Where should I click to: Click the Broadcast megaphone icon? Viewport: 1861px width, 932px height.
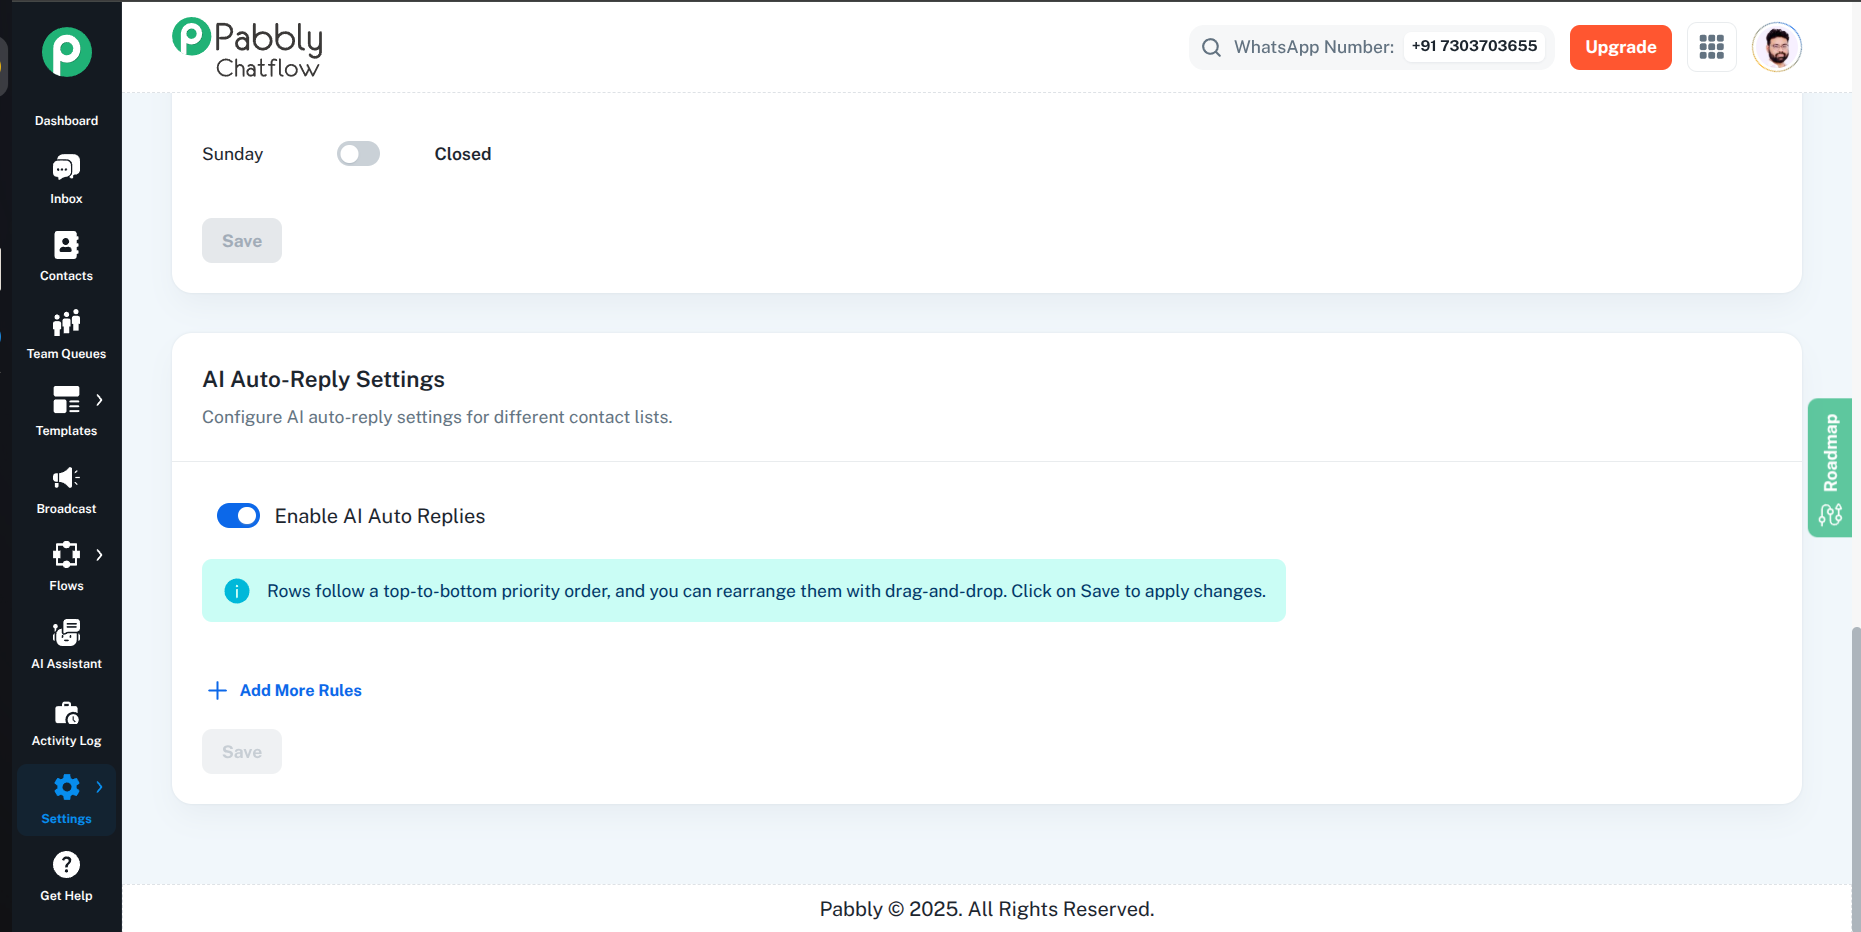(66, 479)
